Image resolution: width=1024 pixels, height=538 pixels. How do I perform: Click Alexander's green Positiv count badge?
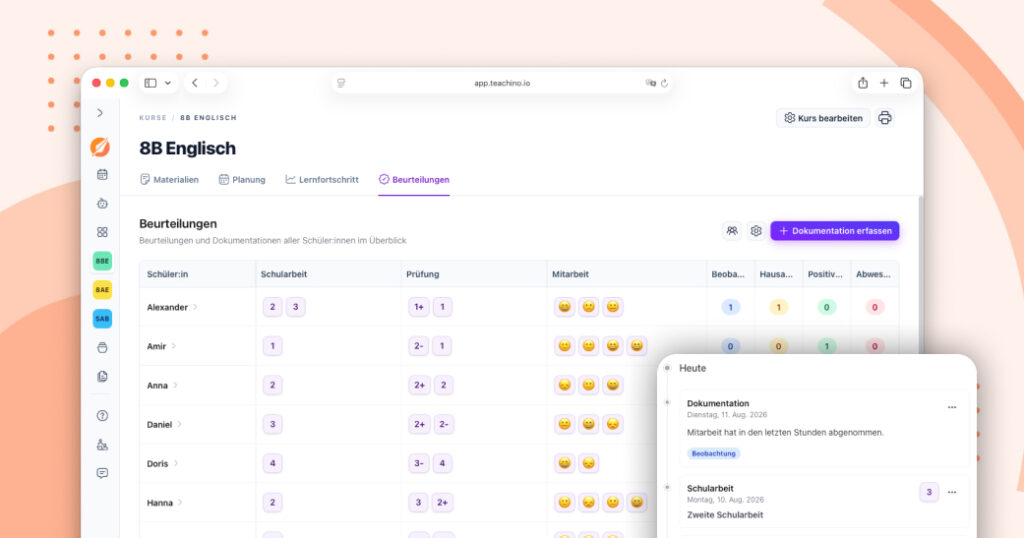click(x=827, y=307)
